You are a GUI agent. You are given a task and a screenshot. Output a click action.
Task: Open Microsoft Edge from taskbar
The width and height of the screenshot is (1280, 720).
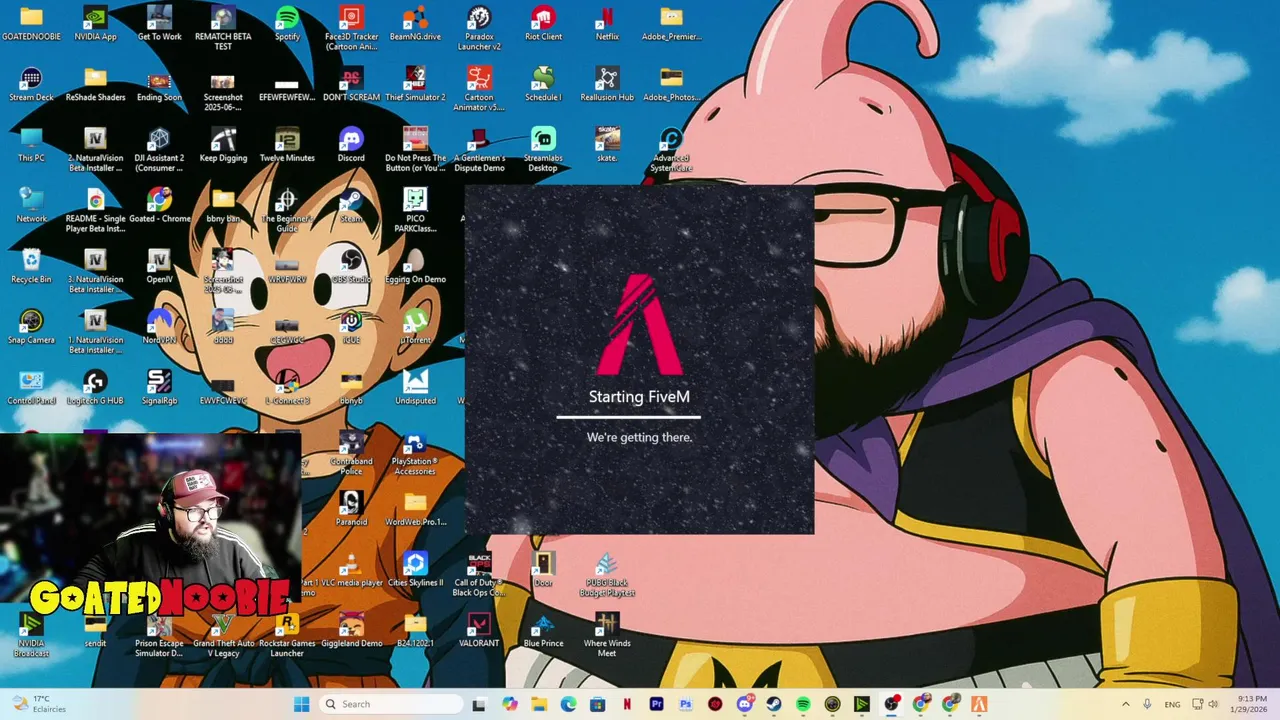[x=568, y=704]
